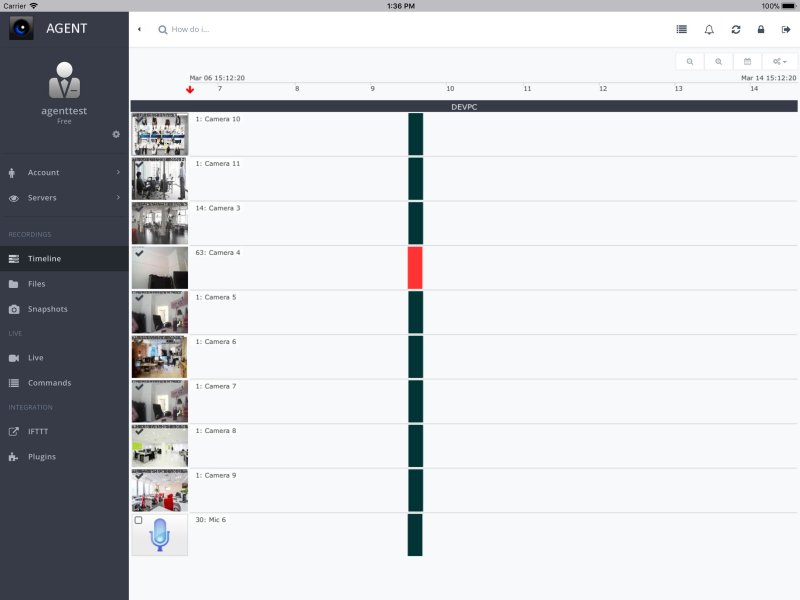Zoom in the timeline

[x=718, y=62]
